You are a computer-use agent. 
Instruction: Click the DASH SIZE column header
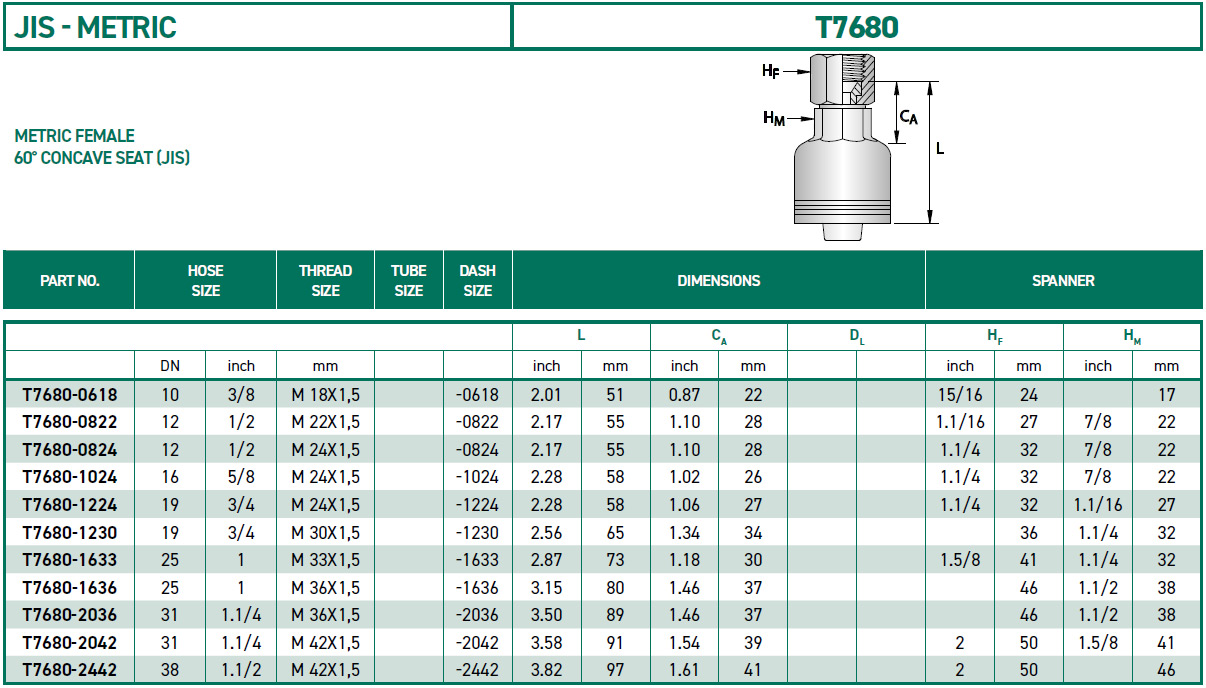[477, 281]
